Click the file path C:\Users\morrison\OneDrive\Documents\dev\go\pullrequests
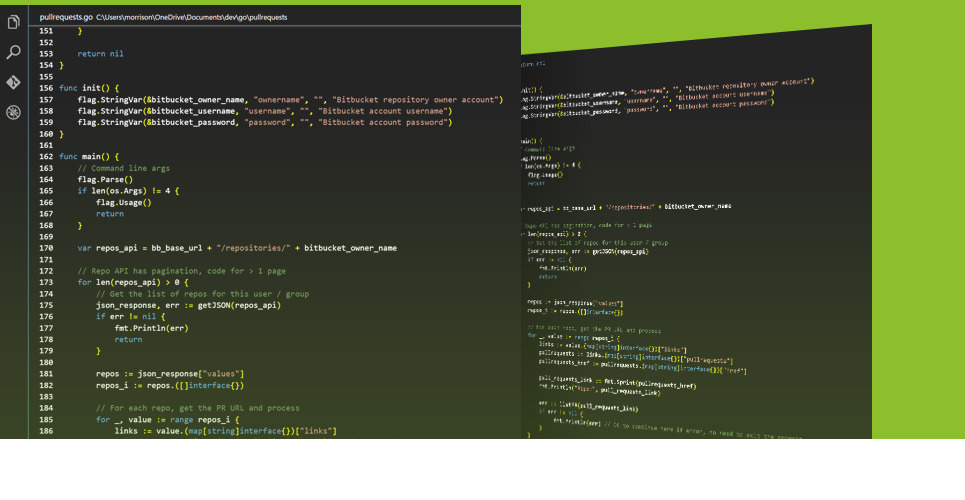 pos(191,17)
